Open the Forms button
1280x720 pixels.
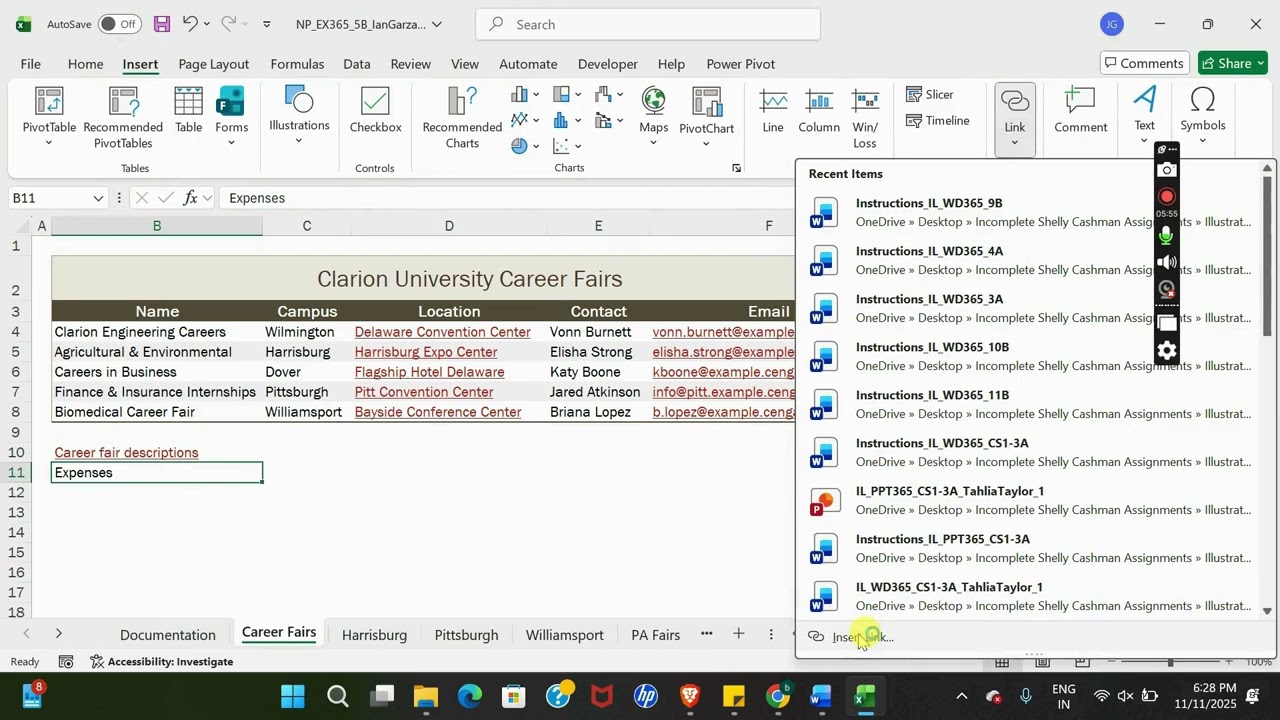(231, 116)
